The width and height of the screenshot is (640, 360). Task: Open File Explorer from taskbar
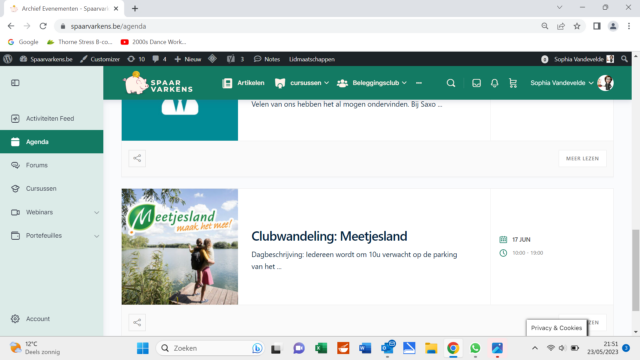(431, 348)
